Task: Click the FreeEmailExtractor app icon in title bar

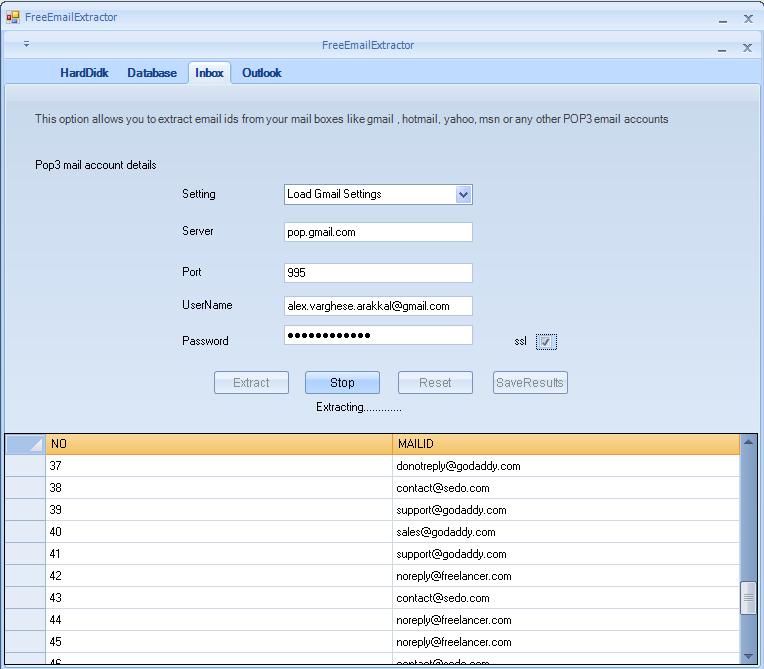Action: pos(13,18)
